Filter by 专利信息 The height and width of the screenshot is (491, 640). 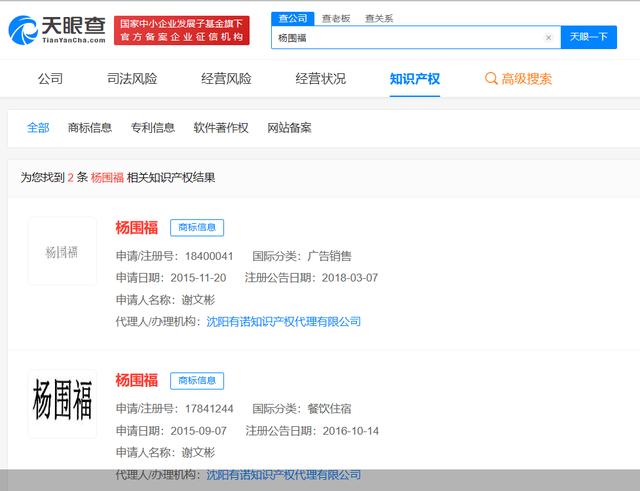(153, 128)
